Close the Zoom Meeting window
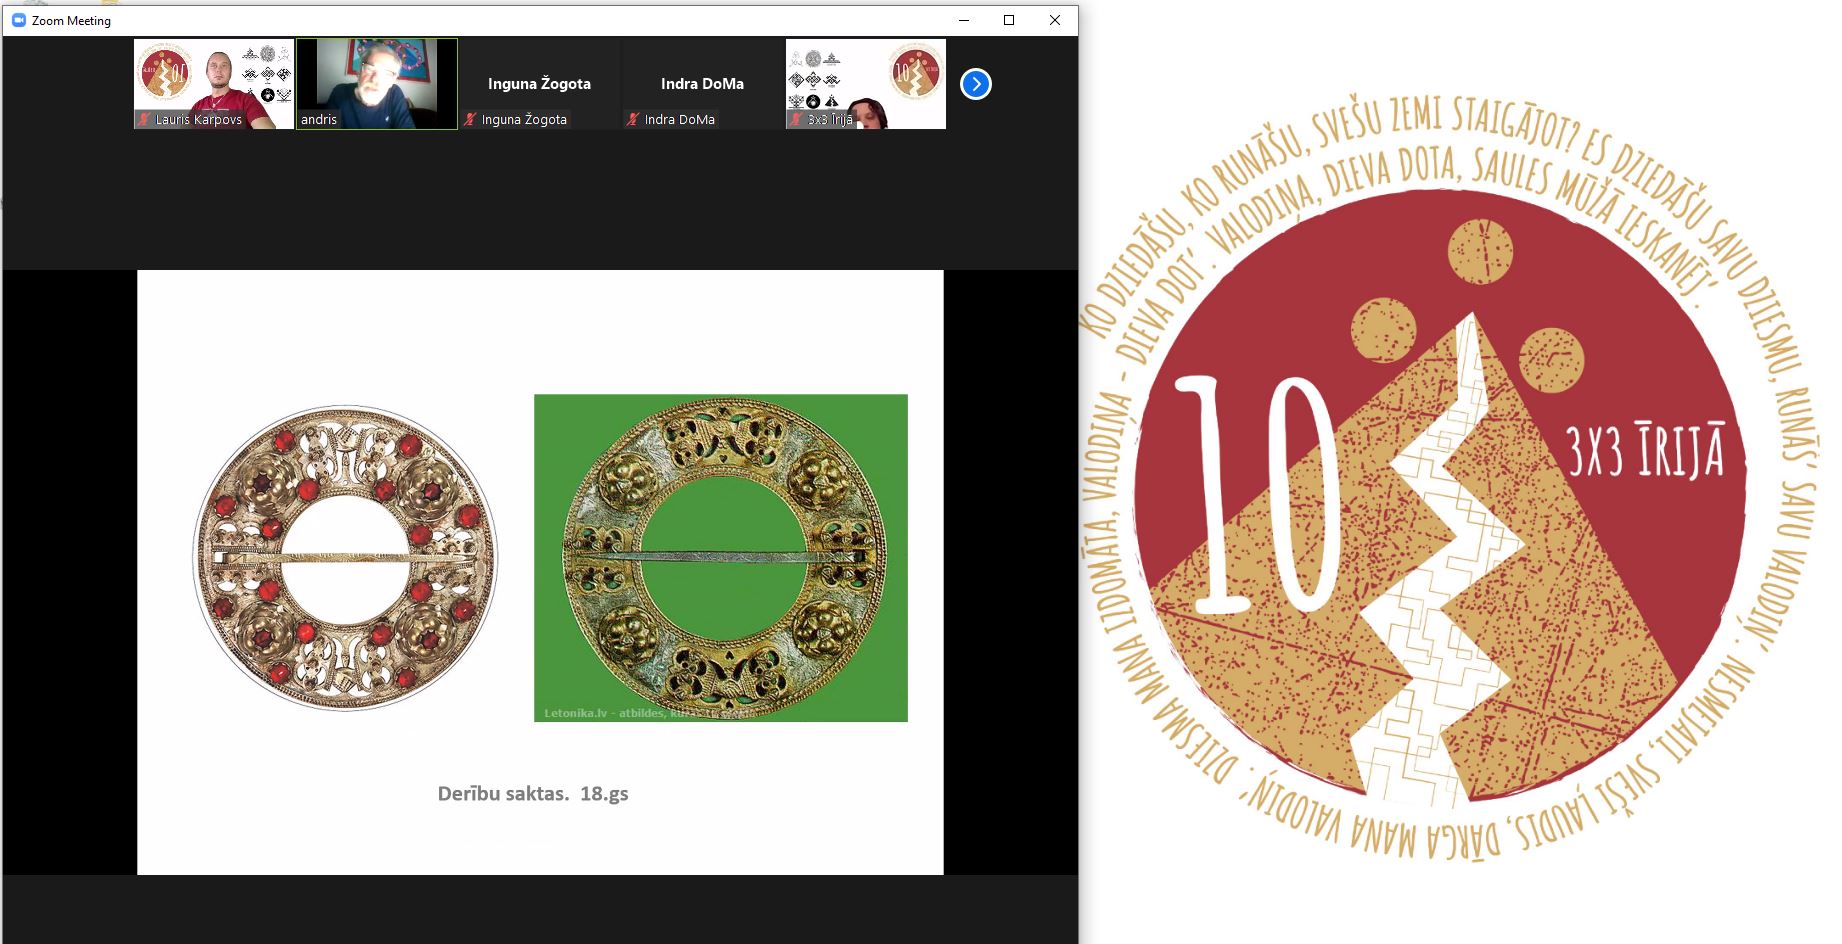Screen dimensions: 1842x944 pos(1055,20)
